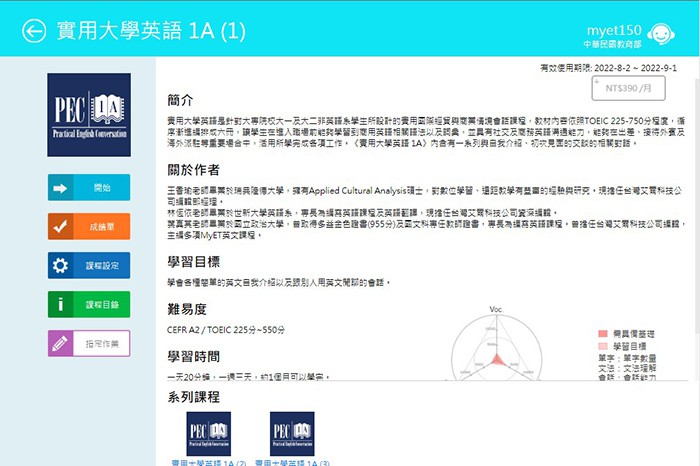Image resolution: width=700 pixels, height=466 pixels.
Task: Start the course with 開始
Action: pyautogui.click(x=101, y=187)
